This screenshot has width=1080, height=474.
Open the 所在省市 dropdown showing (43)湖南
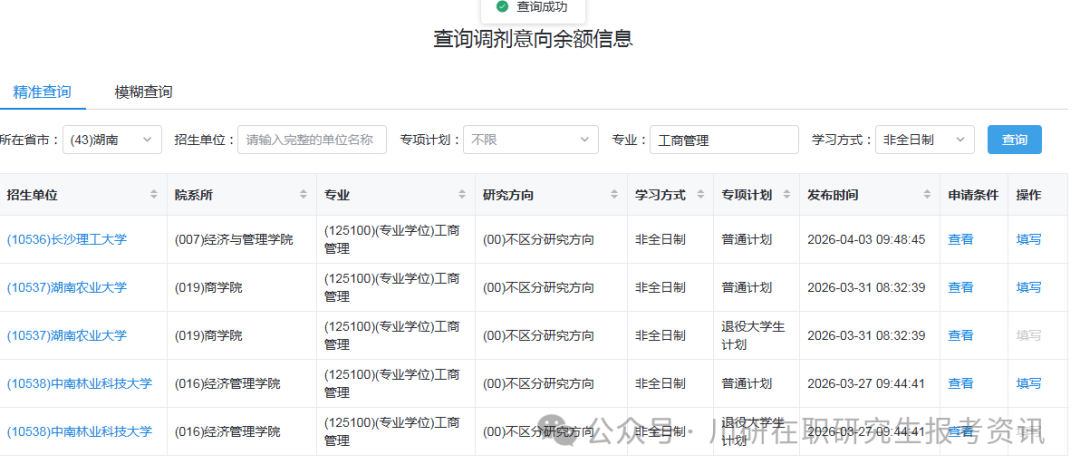112,140
